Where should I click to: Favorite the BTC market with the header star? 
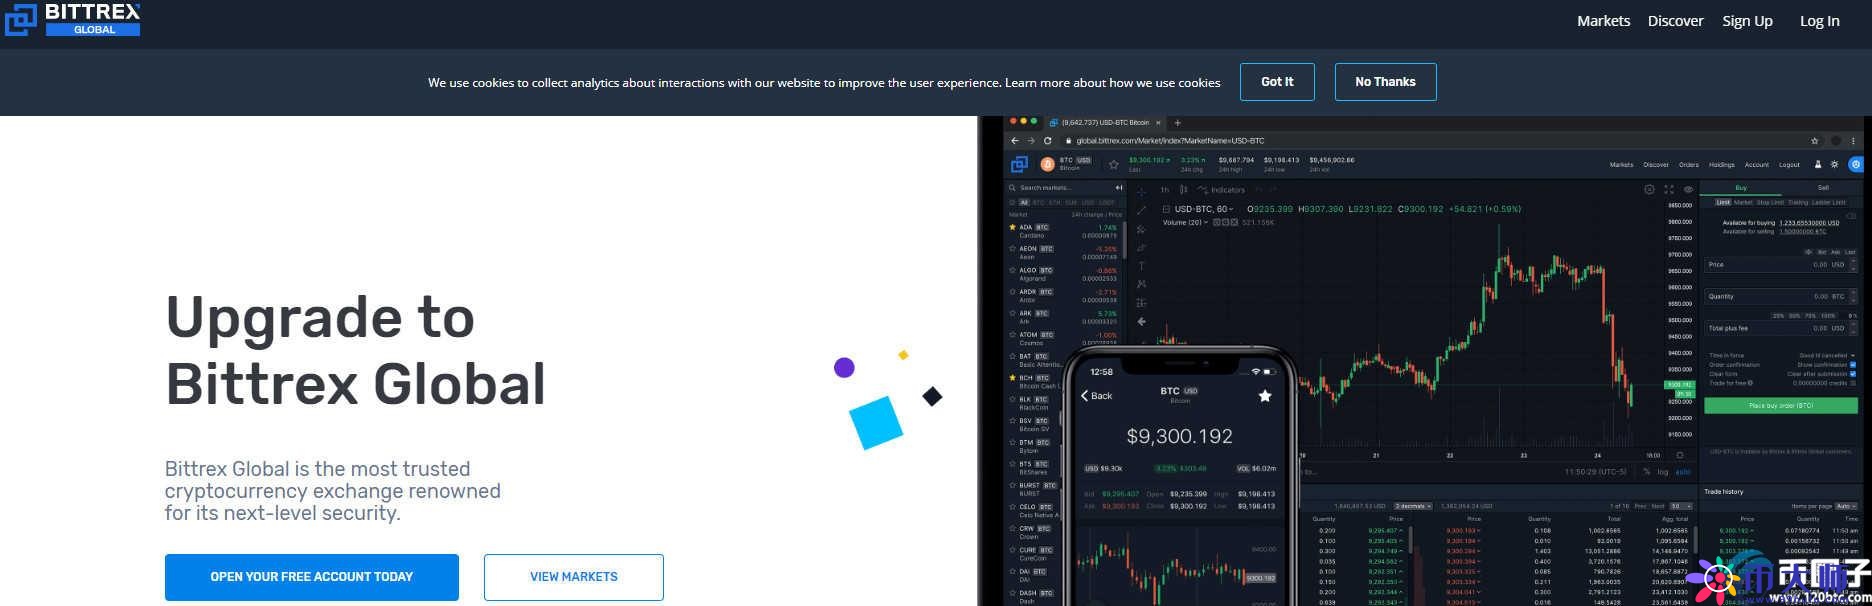(1113, 164)
